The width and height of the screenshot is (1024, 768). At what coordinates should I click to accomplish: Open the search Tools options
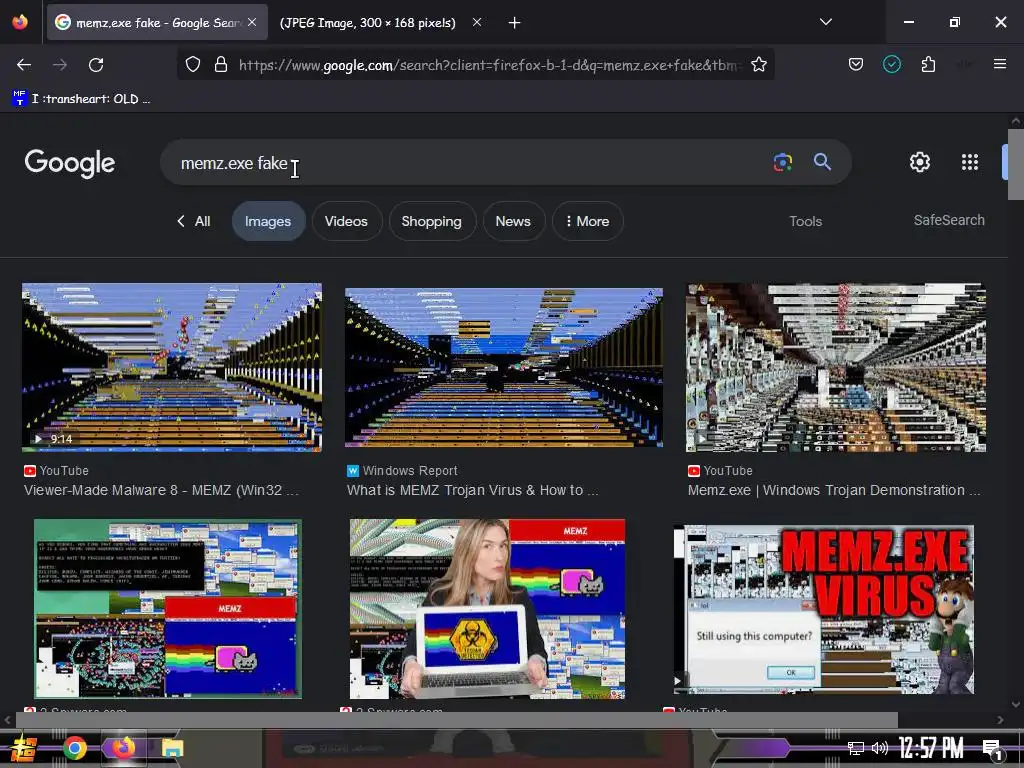coord(805,221)
